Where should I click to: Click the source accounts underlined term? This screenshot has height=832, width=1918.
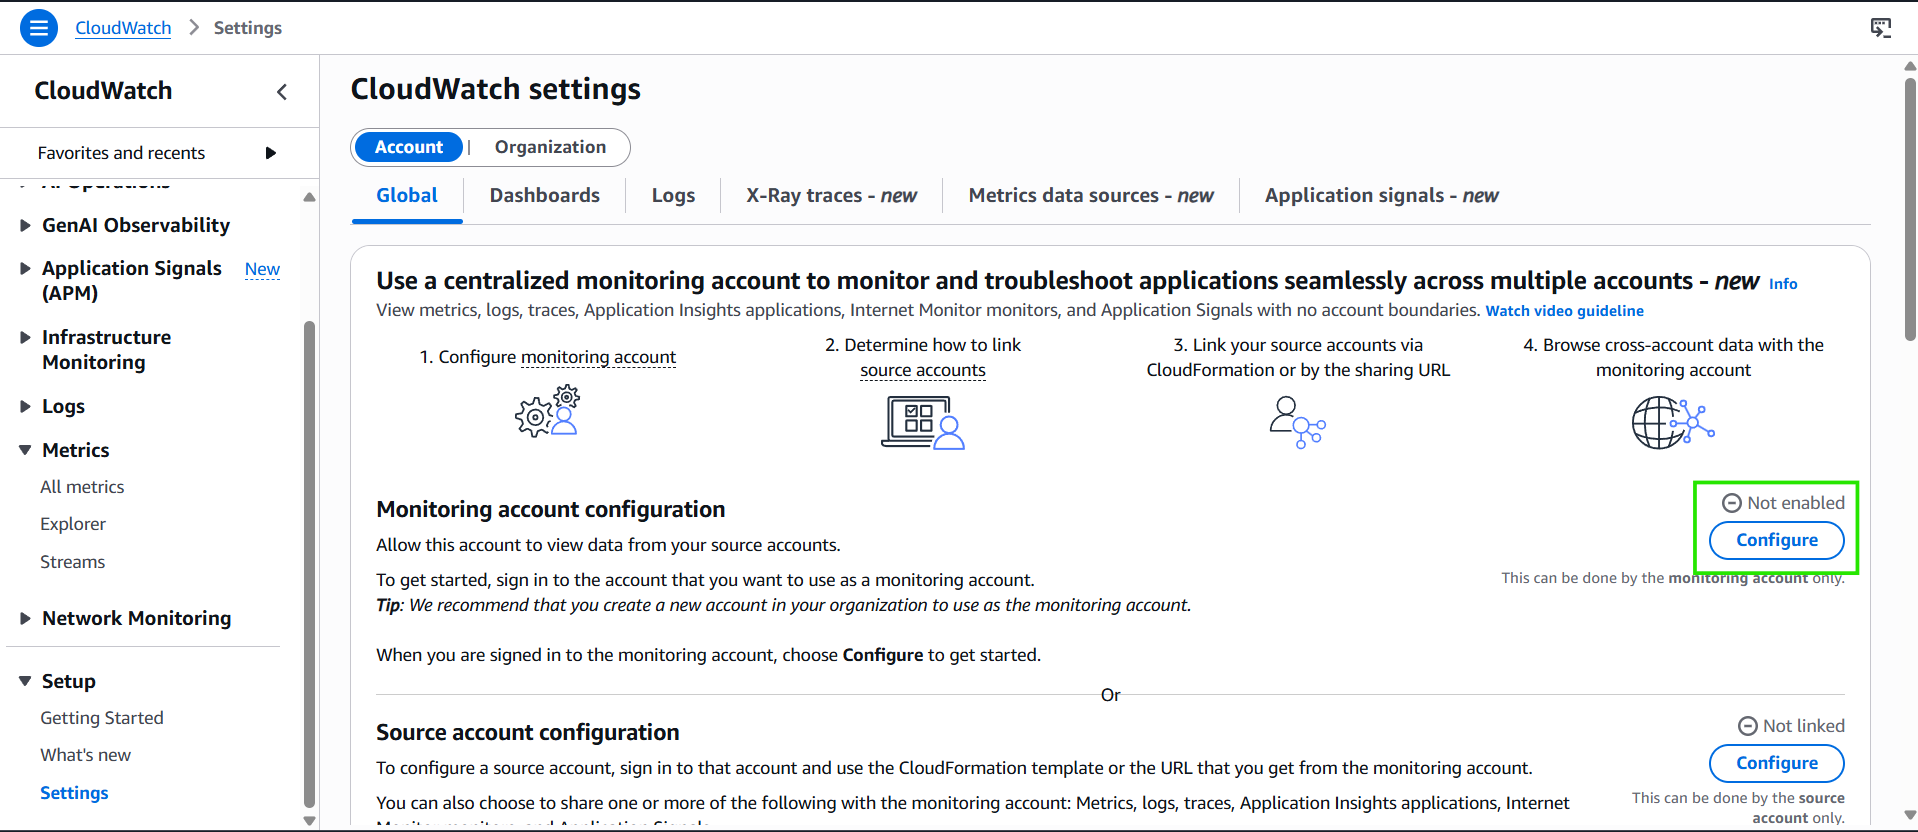pos(923,370)
